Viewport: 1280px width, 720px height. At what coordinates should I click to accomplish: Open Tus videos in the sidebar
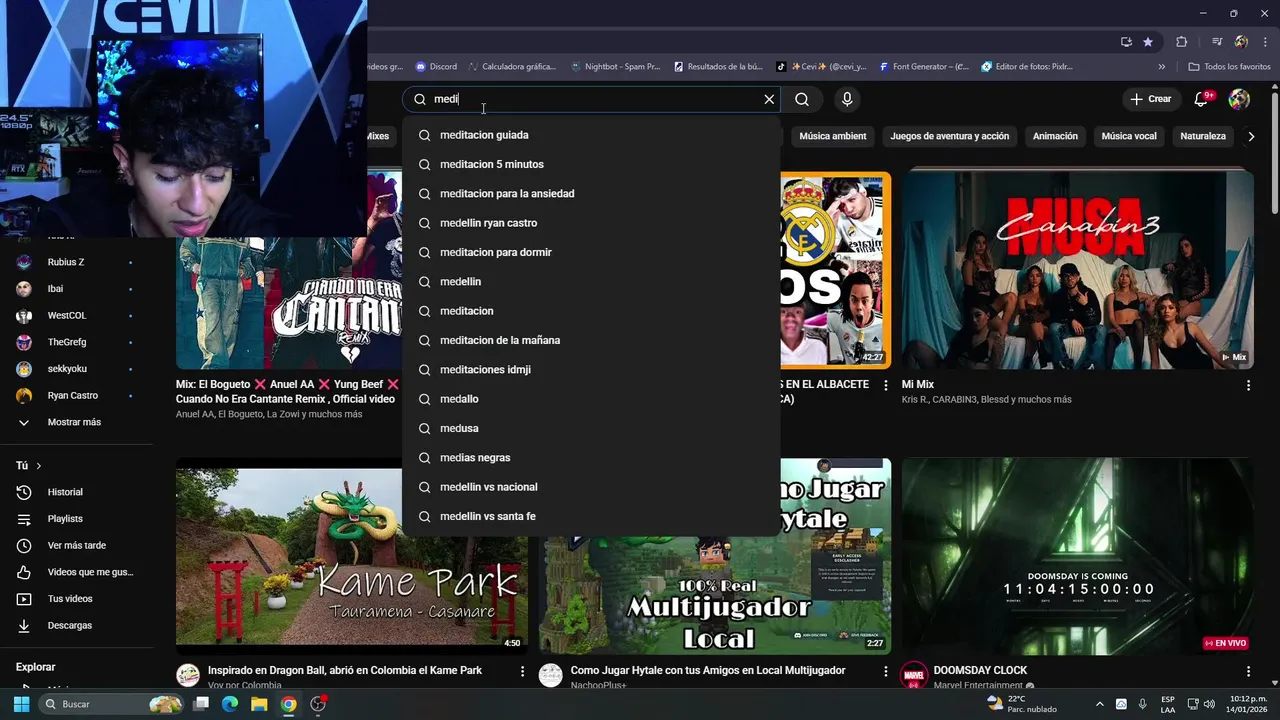(76, 599)
